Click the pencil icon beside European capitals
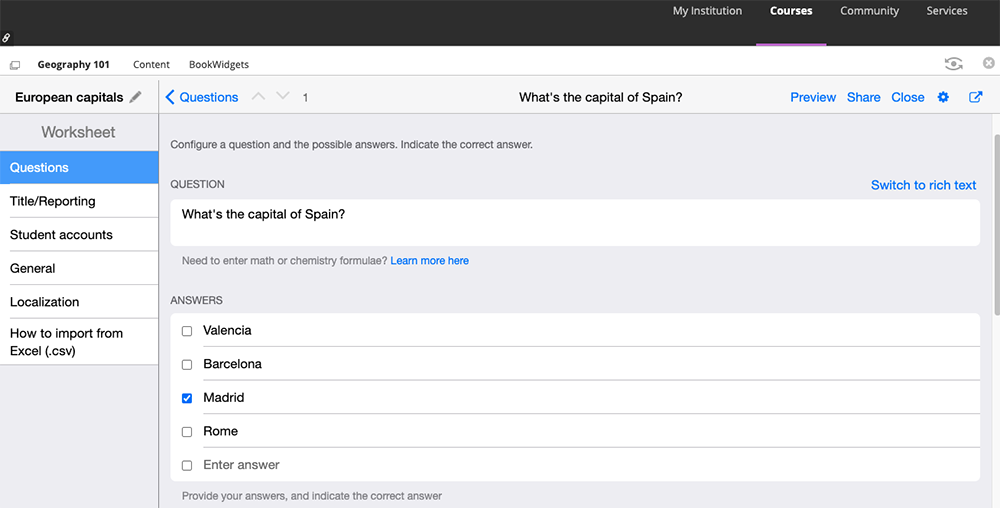The image size is (1000, 508). click(x=136, y=97)
